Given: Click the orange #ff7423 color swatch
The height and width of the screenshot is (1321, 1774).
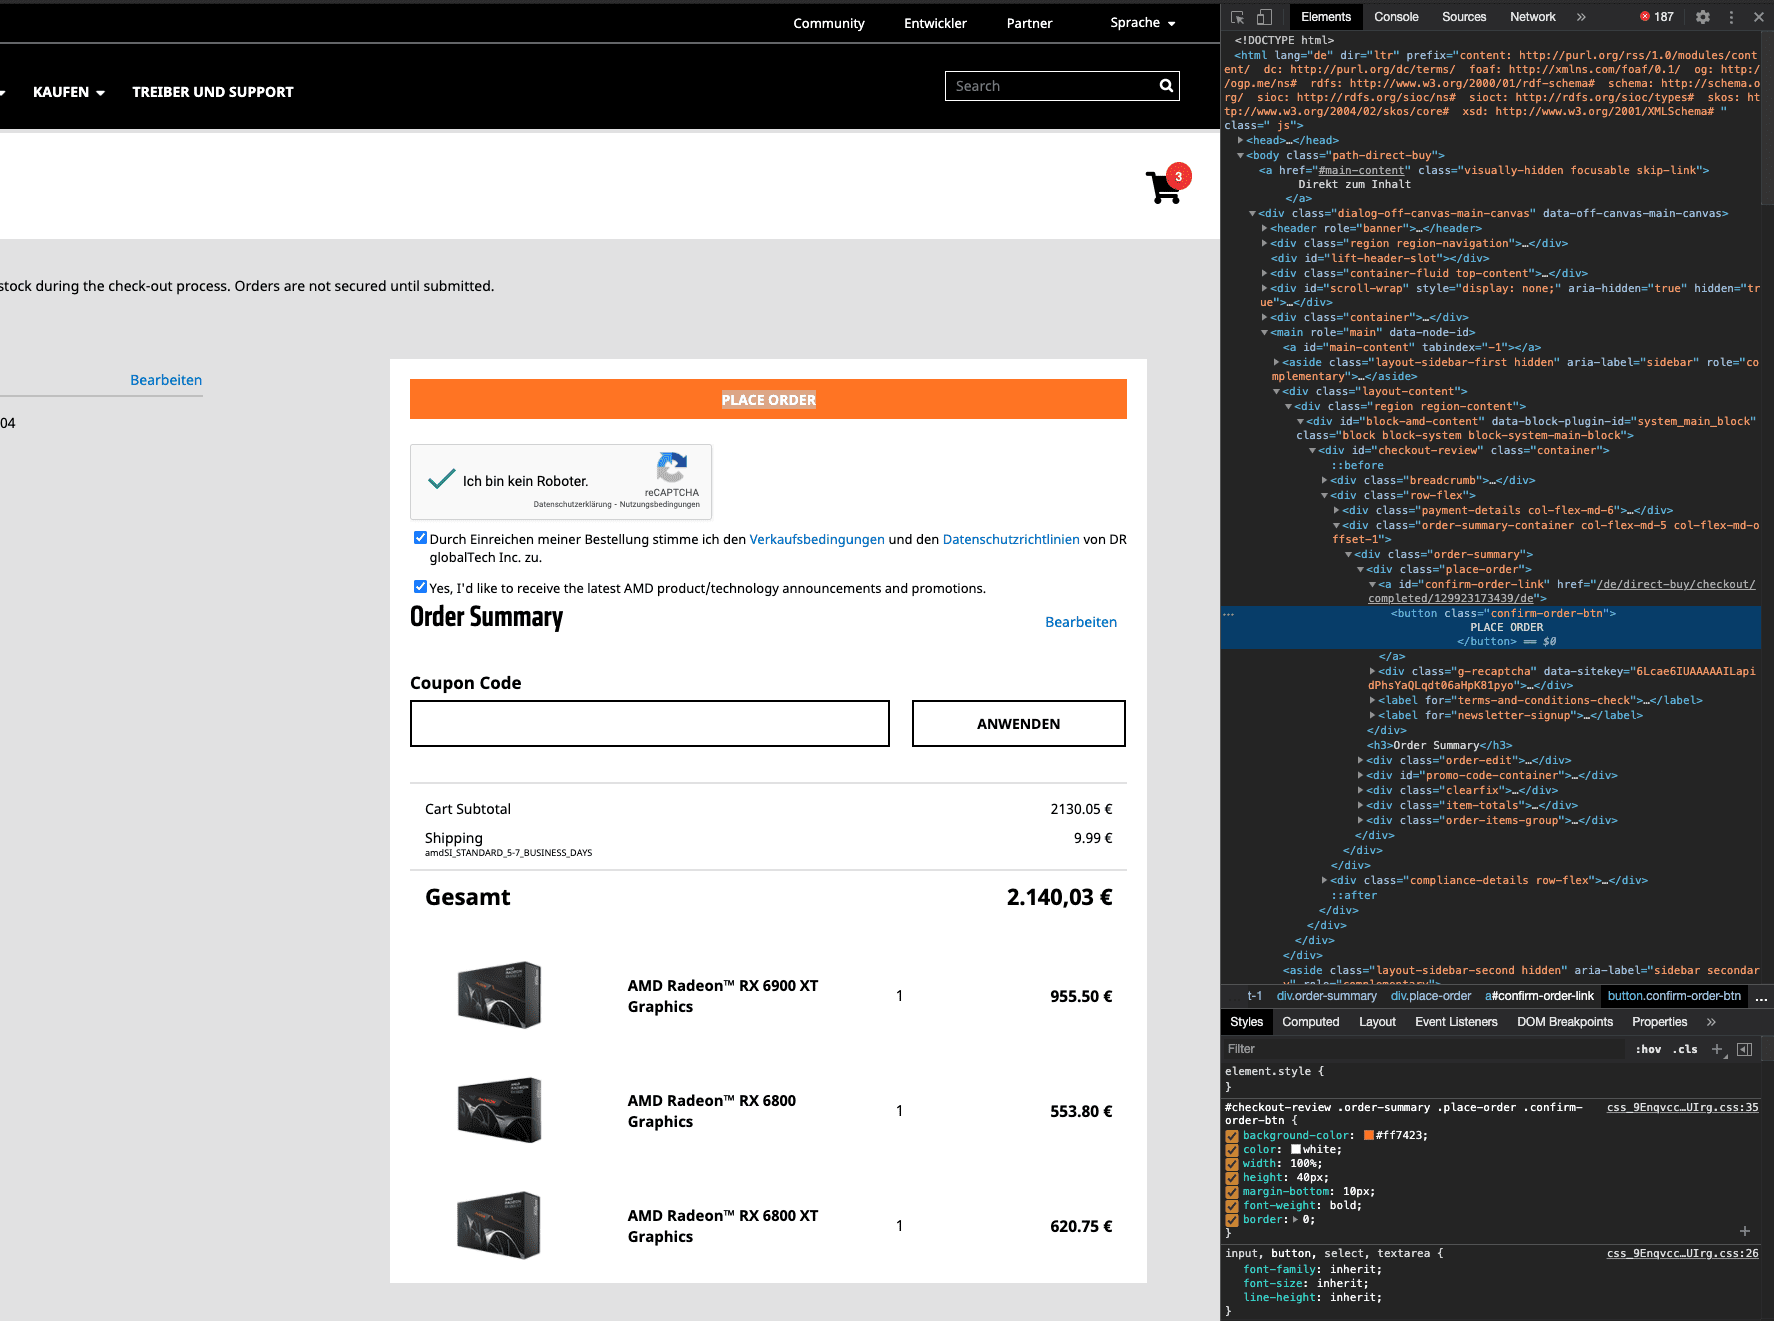Looking at the screenshot, I should 1368,1136.
